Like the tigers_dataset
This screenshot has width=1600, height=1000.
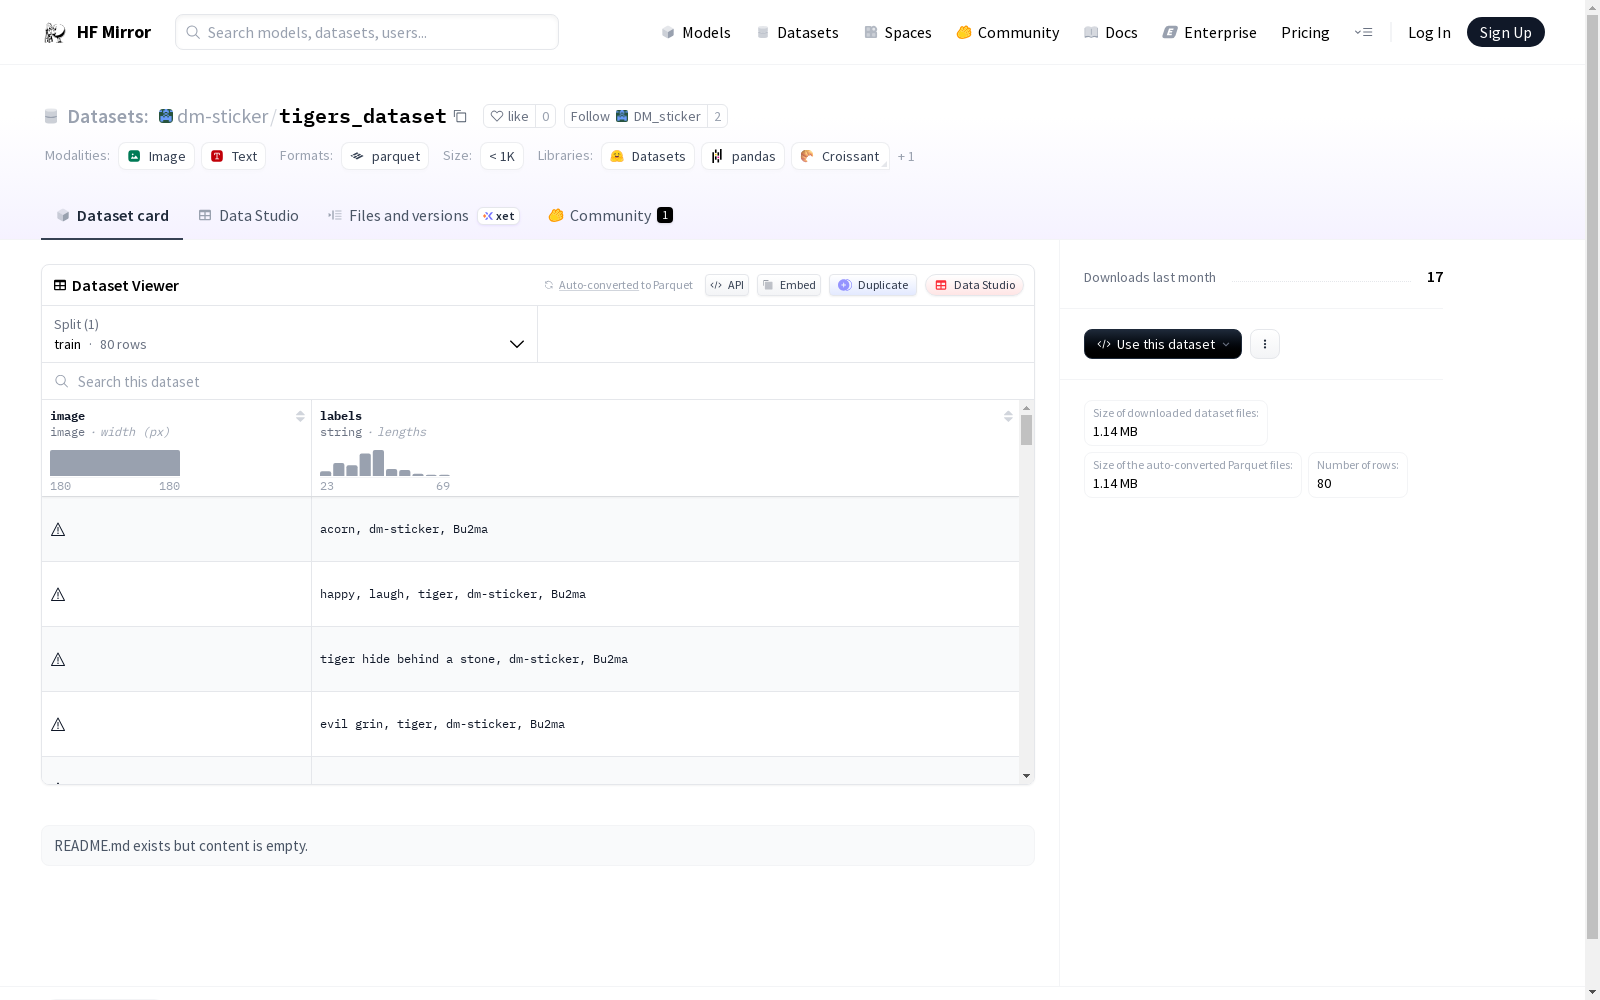[509, 116]
